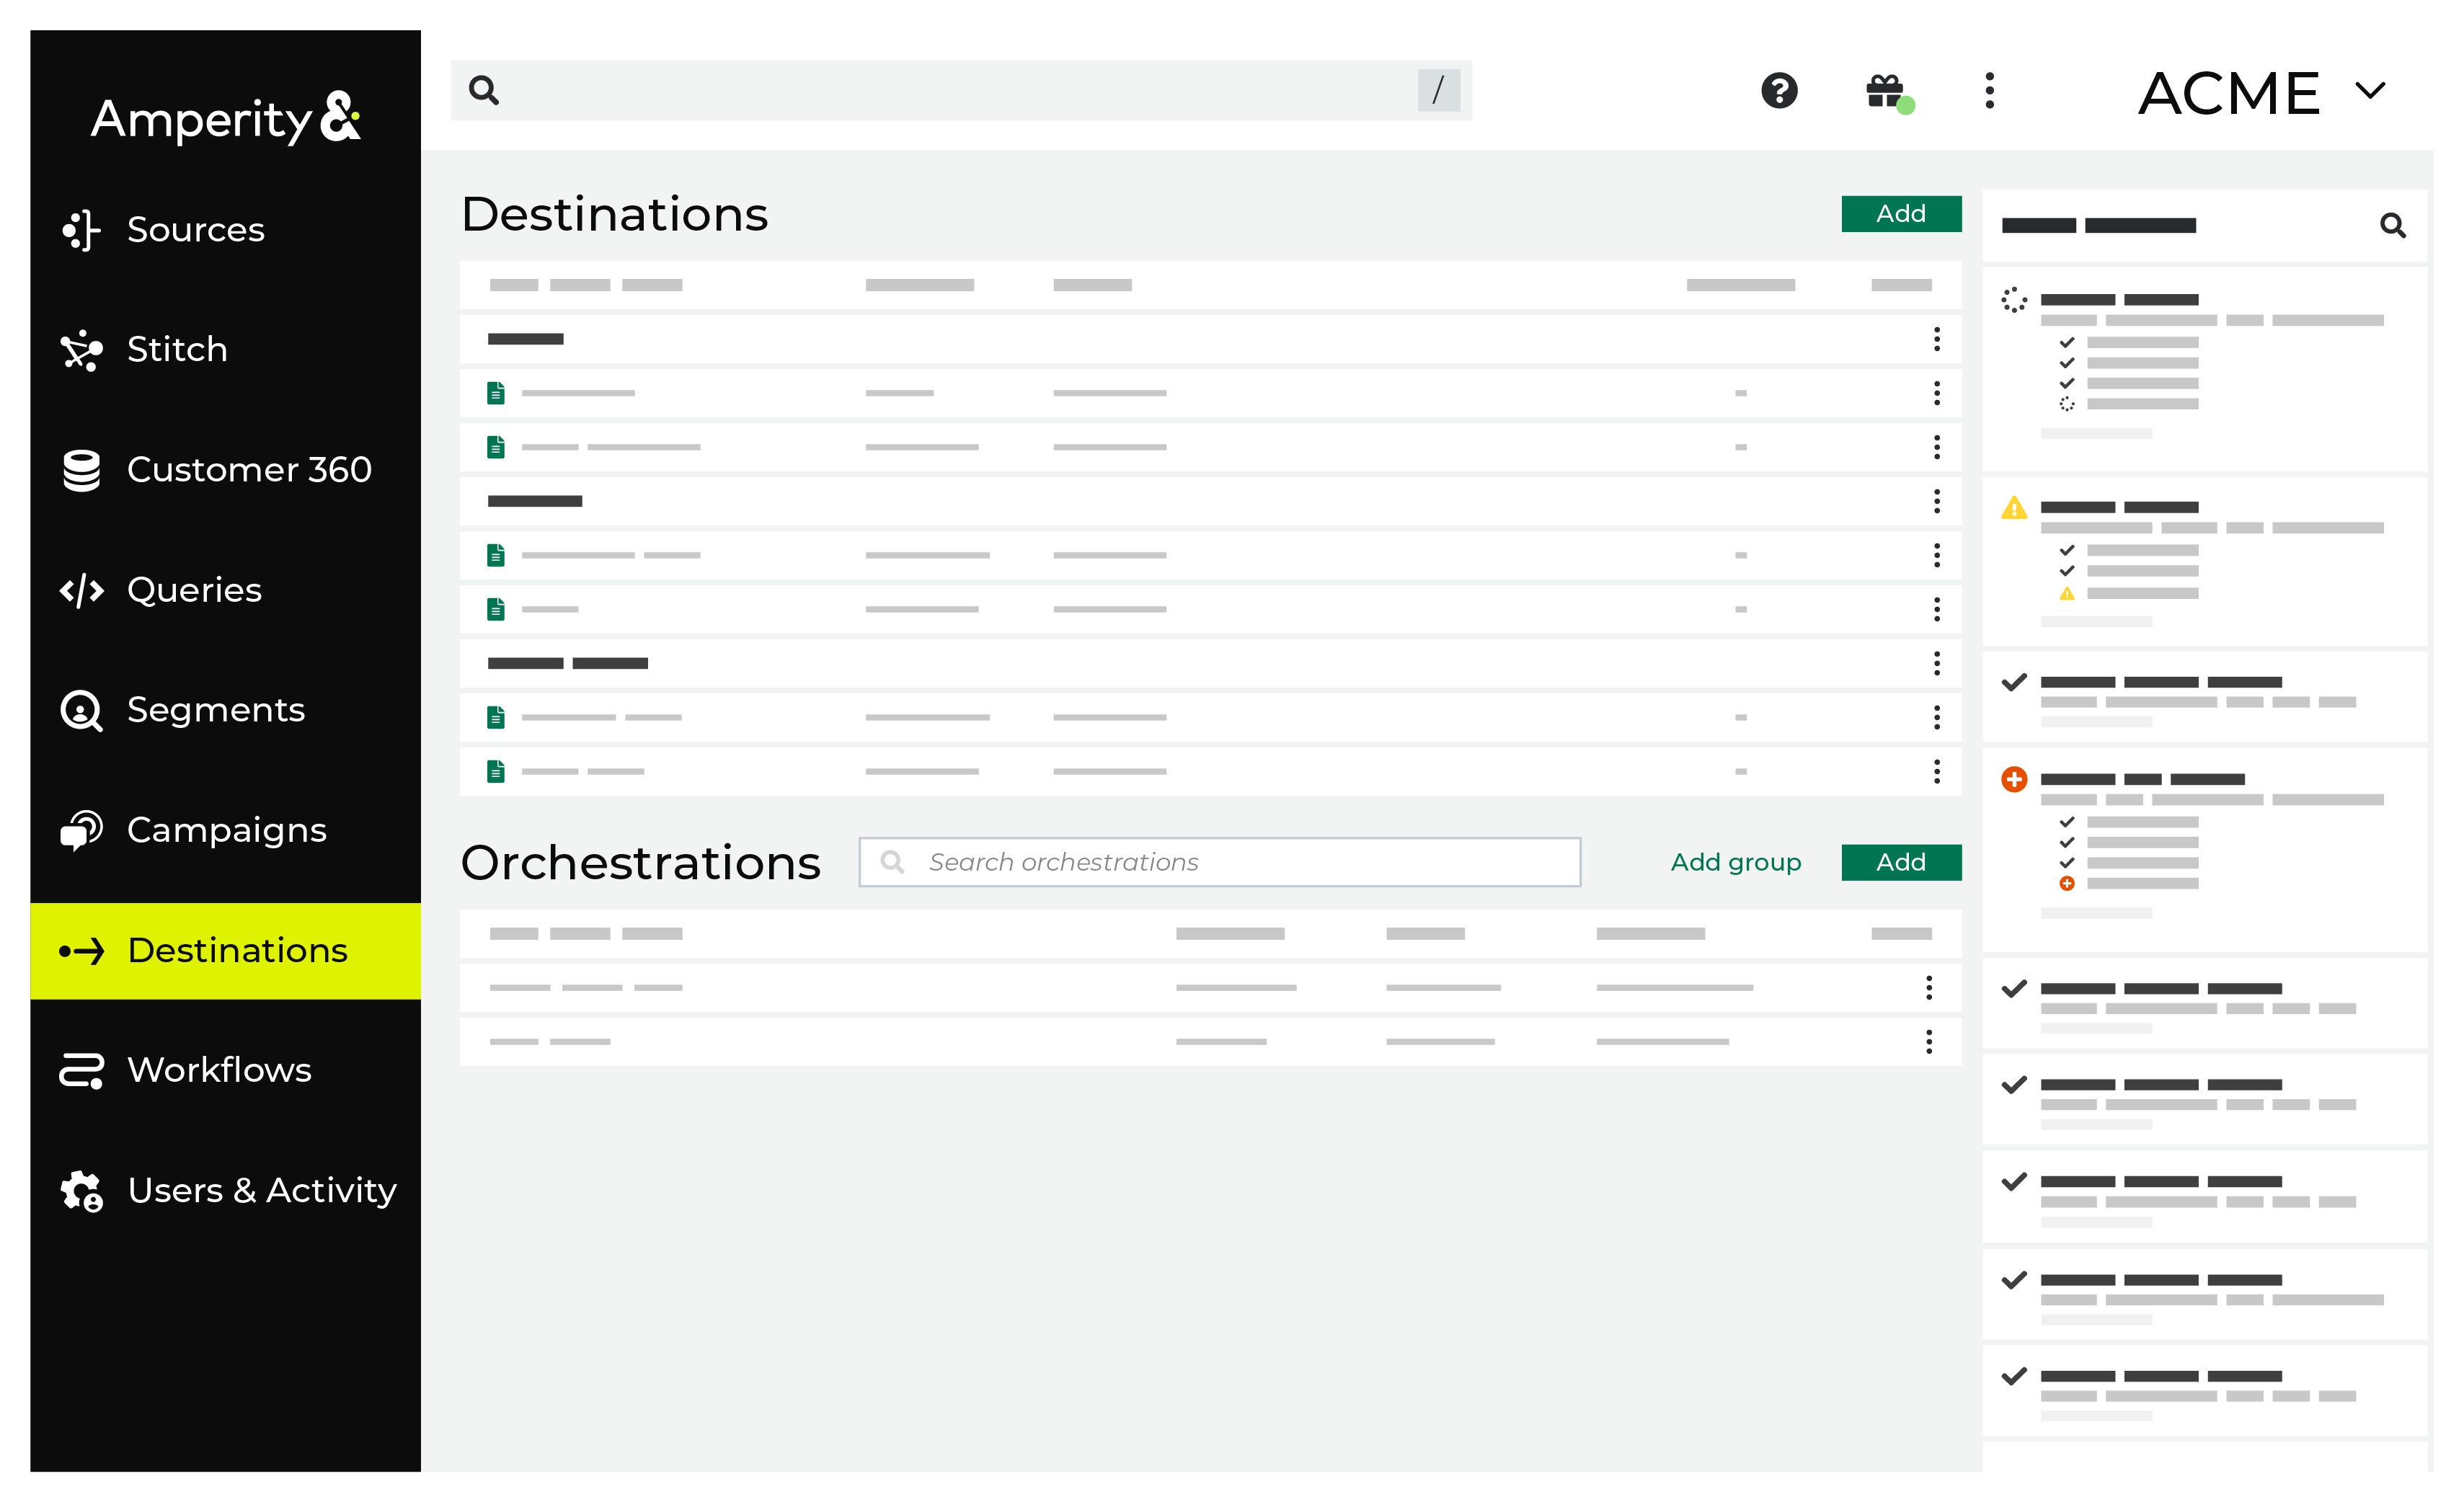Click the Segments magnifier-person icon
This screenshot has height=1502, width=2464.
(x=82, y=711)
